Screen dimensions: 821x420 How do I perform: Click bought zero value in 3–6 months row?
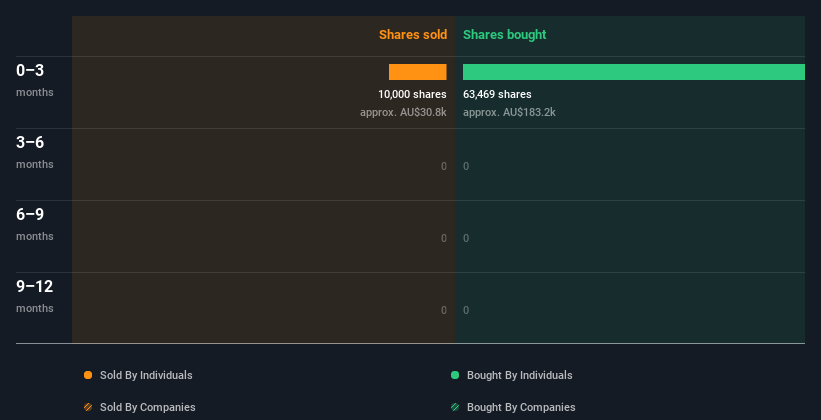point(466,166)
